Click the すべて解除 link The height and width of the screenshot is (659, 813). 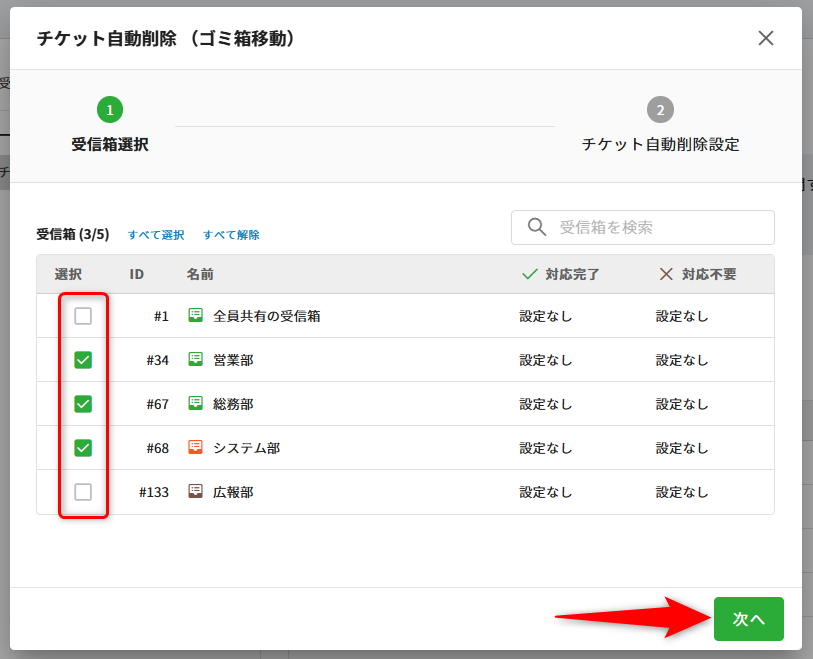click(x=231, y=235)
